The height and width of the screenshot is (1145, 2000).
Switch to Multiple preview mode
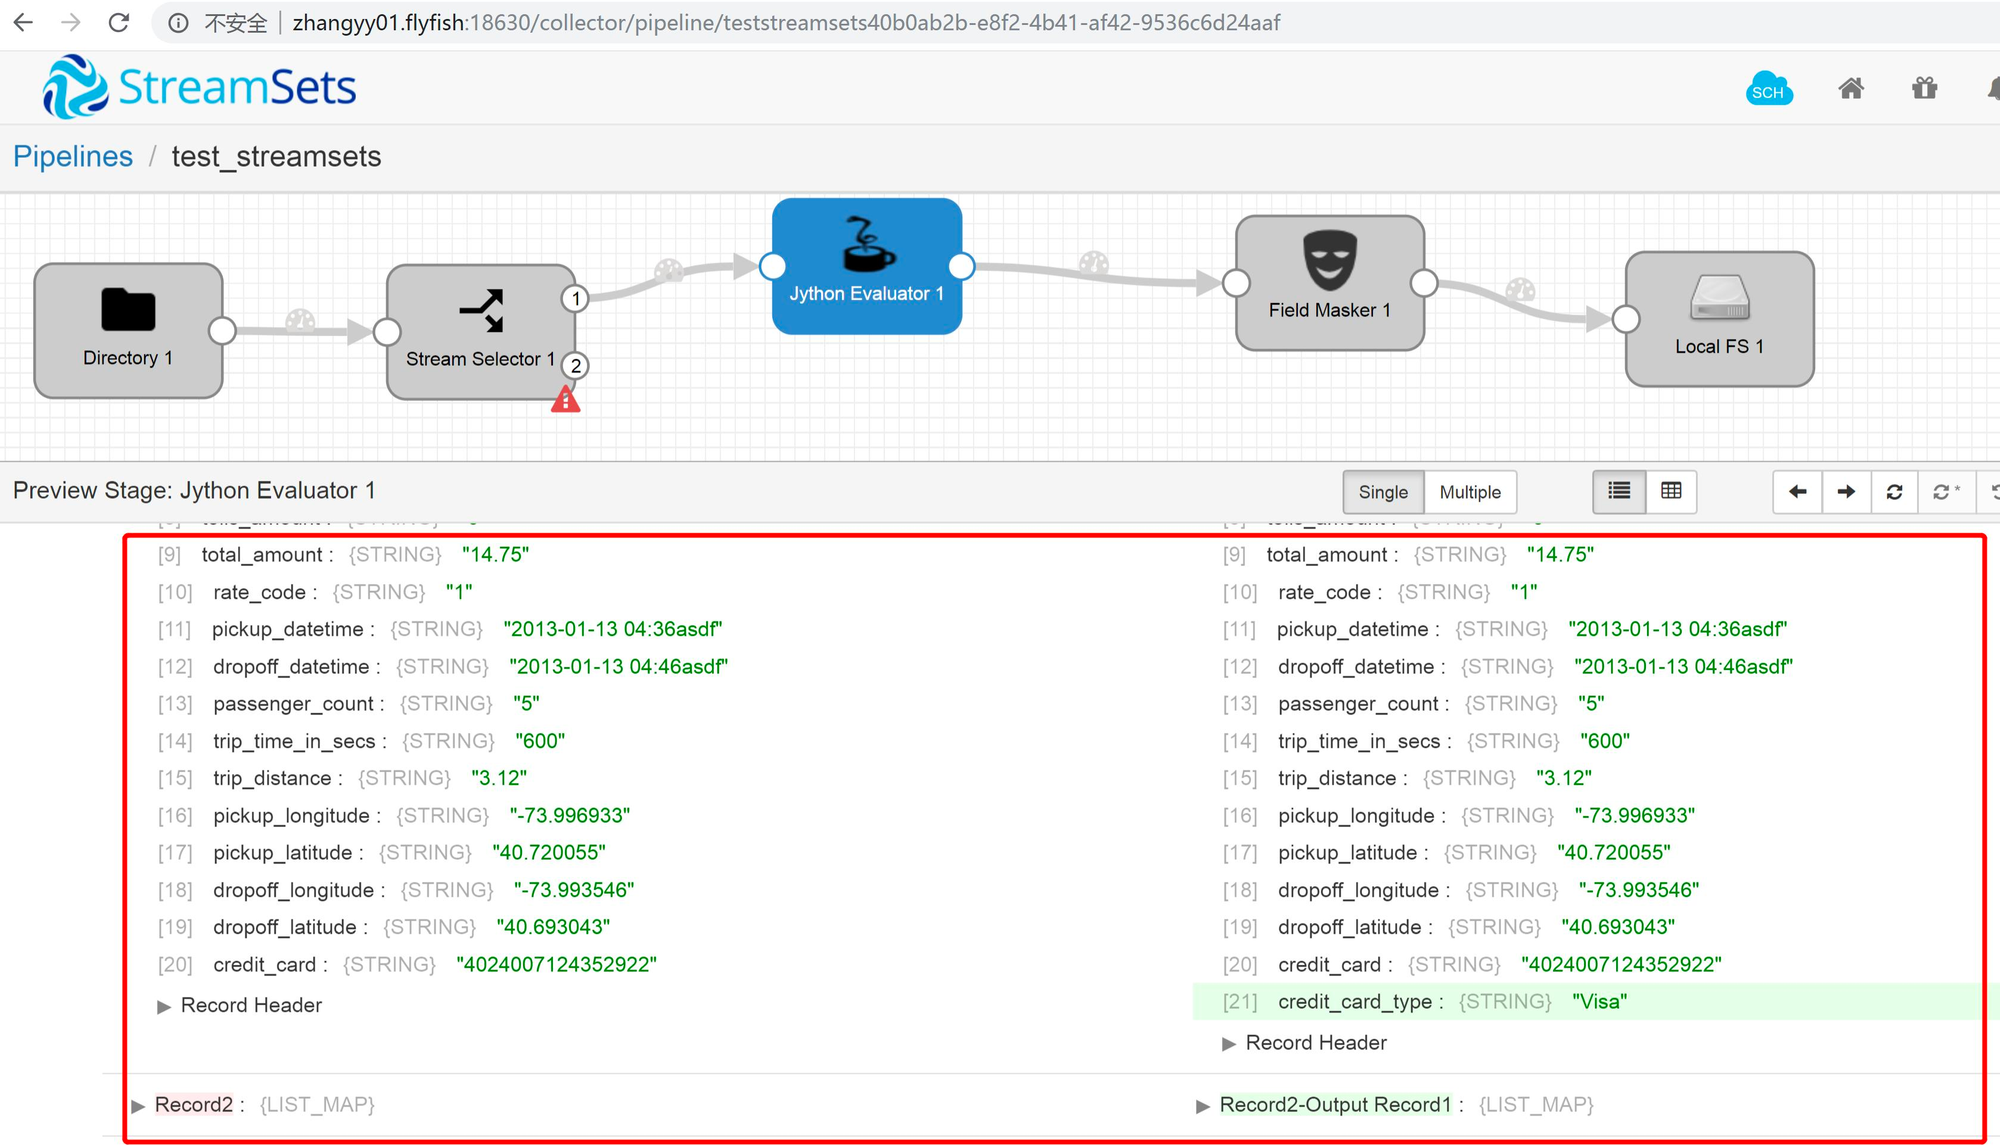pos(1467,490)
